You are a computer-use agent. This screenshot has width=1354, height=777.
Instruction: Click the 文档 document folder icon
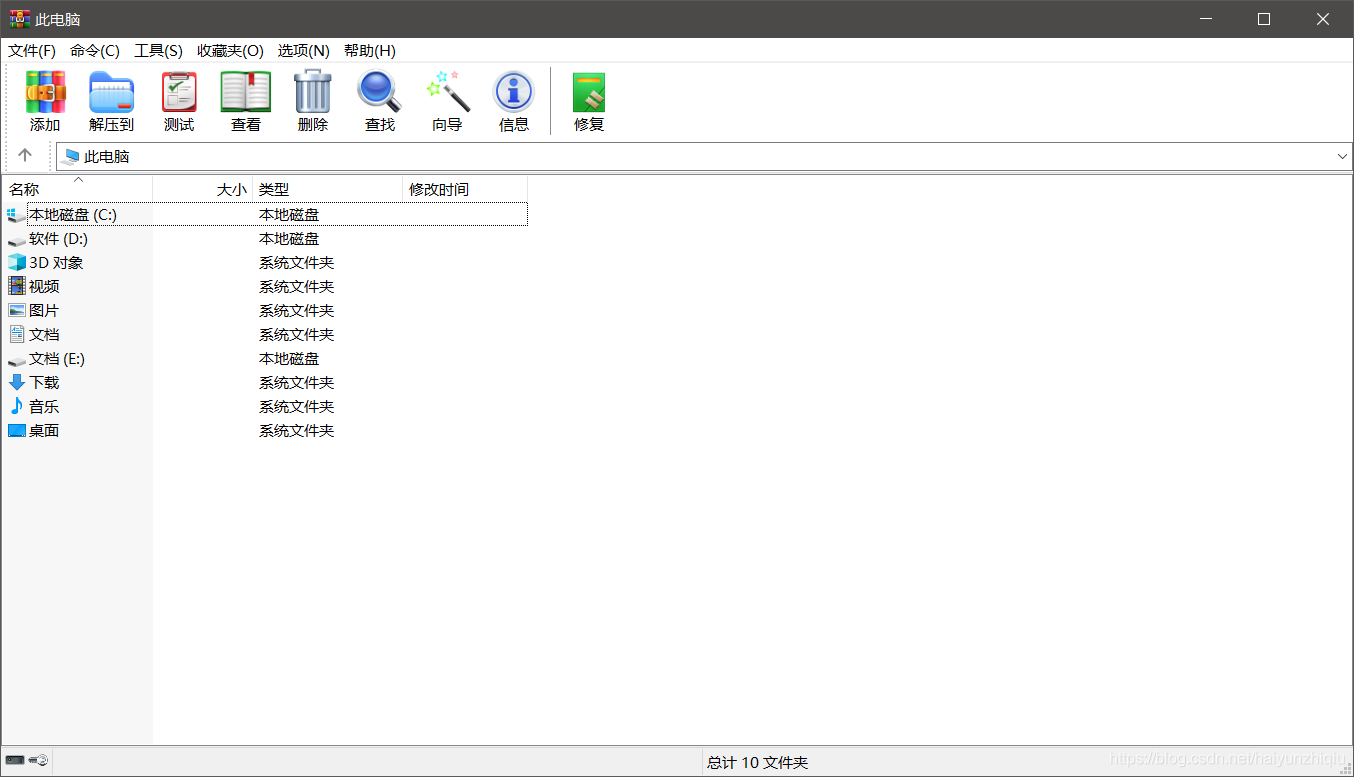17,335
